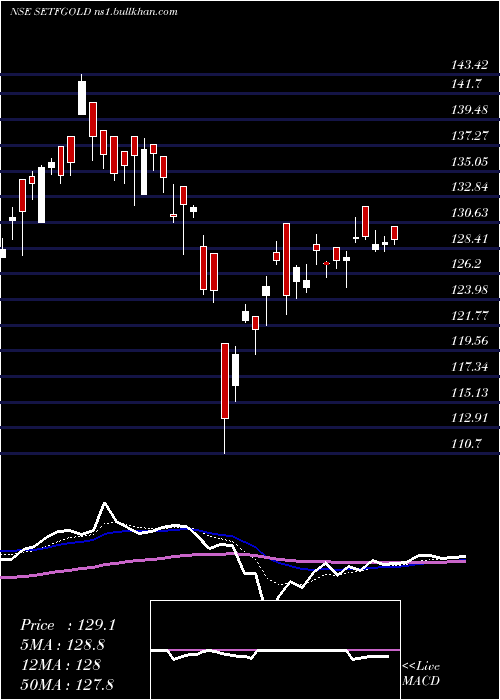Click the 121.77 price level label
This screenshot has height=700, width=500.
[x=469, y=317]
